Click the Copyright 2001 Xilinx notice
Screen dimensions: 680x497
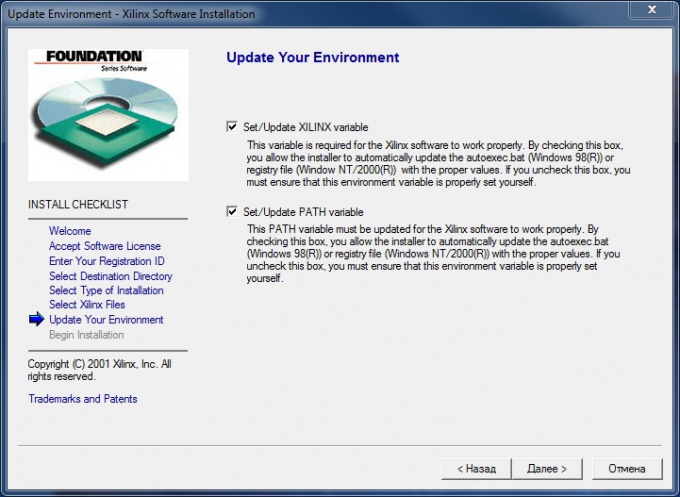(x=99, y=370)
